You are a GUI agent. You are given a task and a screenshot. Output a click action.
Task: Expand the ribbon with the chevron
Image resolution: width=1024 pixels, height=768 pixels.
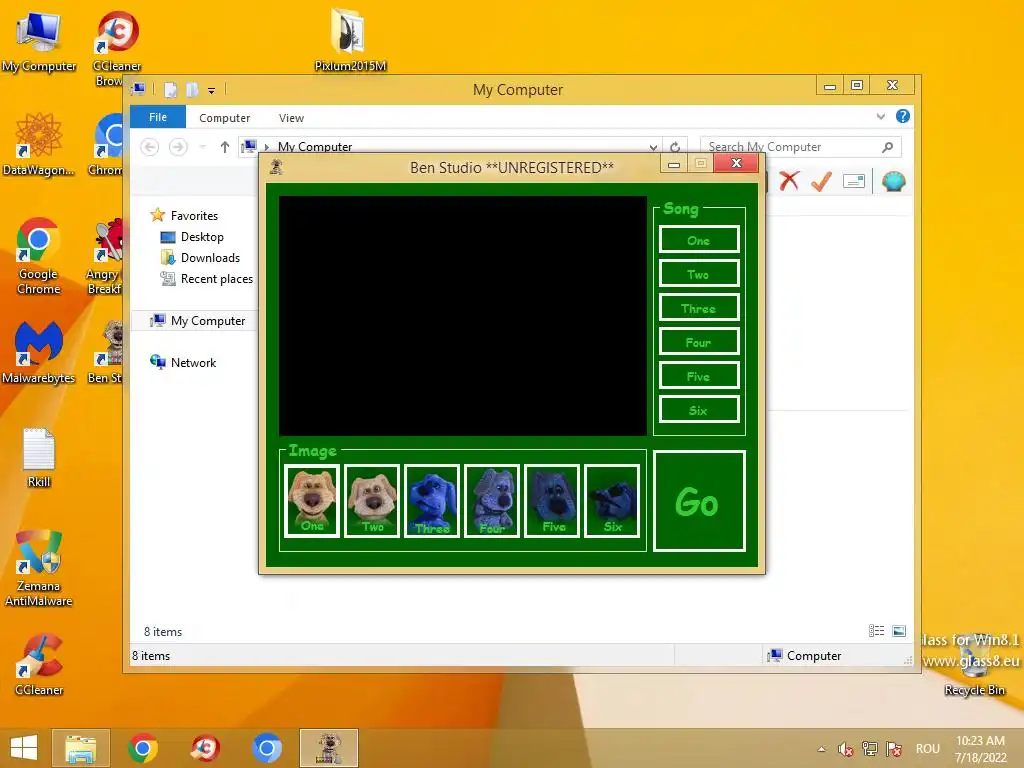[x=880, y=116]
